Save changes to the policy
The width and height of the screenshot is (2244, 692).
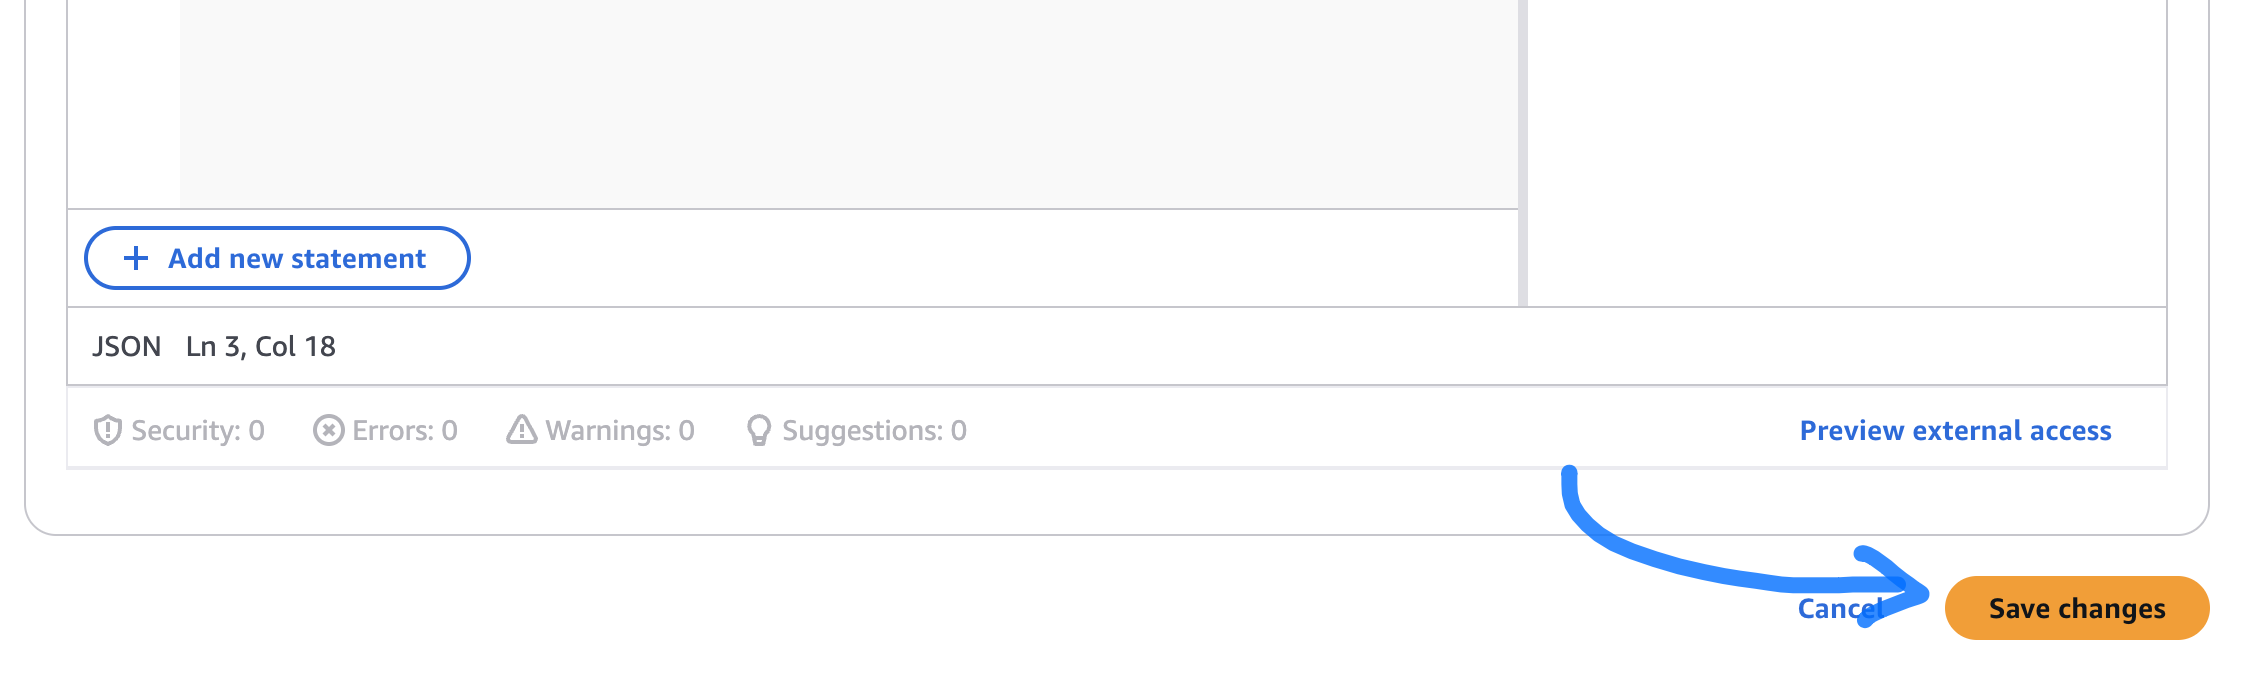pos(2076,608)
